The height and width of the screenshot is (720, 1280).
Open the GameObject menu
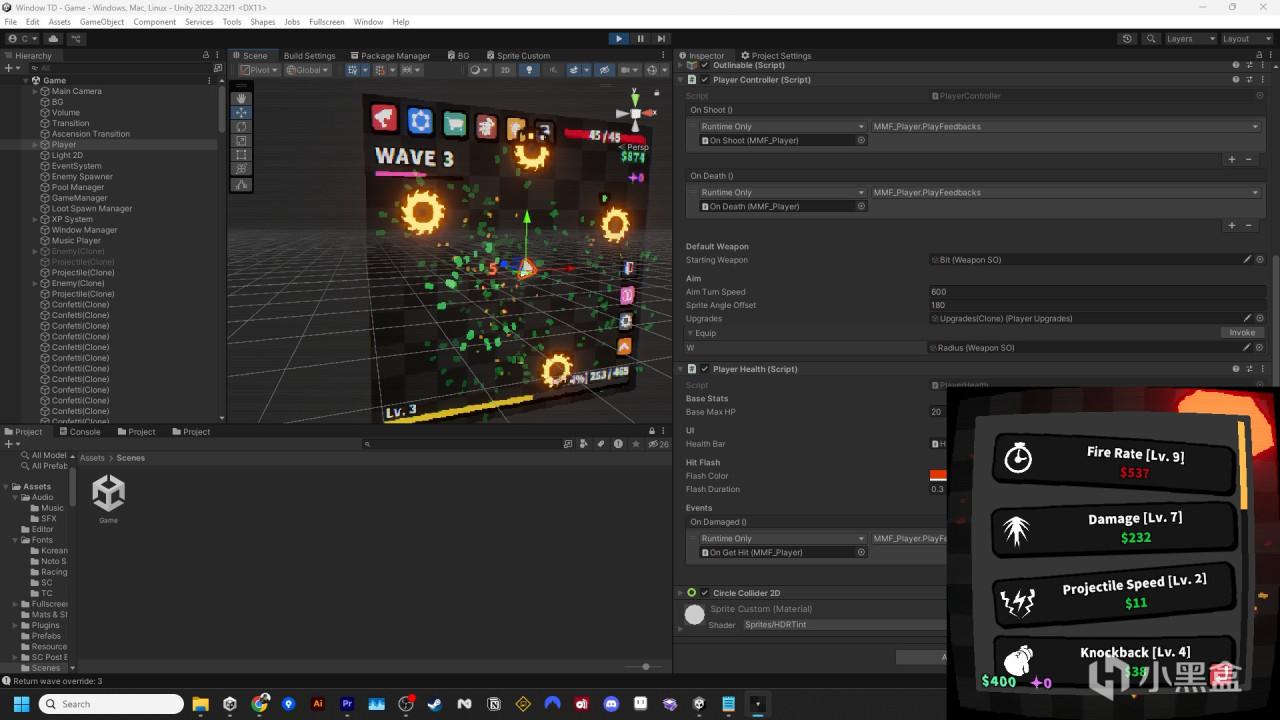pyautogui.click(x=101, y=22)
